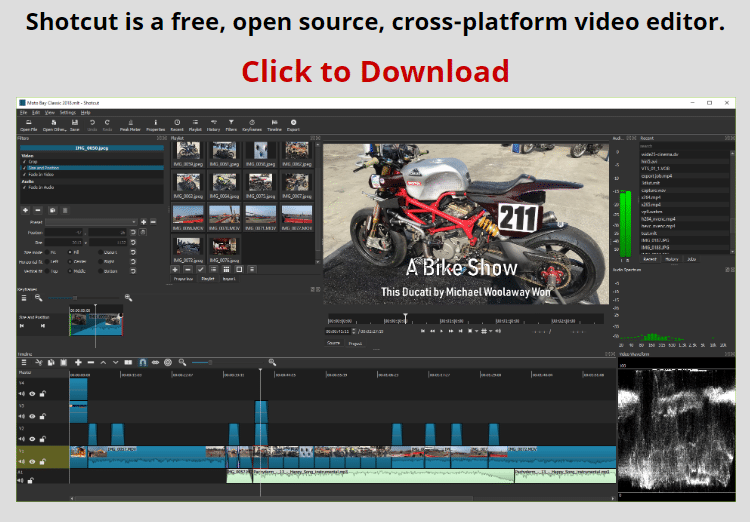Image resolution: width=750 pixels, height=522 pixels.
Task: Open the timeline hamburger menu
Action: tap(24, 362)
